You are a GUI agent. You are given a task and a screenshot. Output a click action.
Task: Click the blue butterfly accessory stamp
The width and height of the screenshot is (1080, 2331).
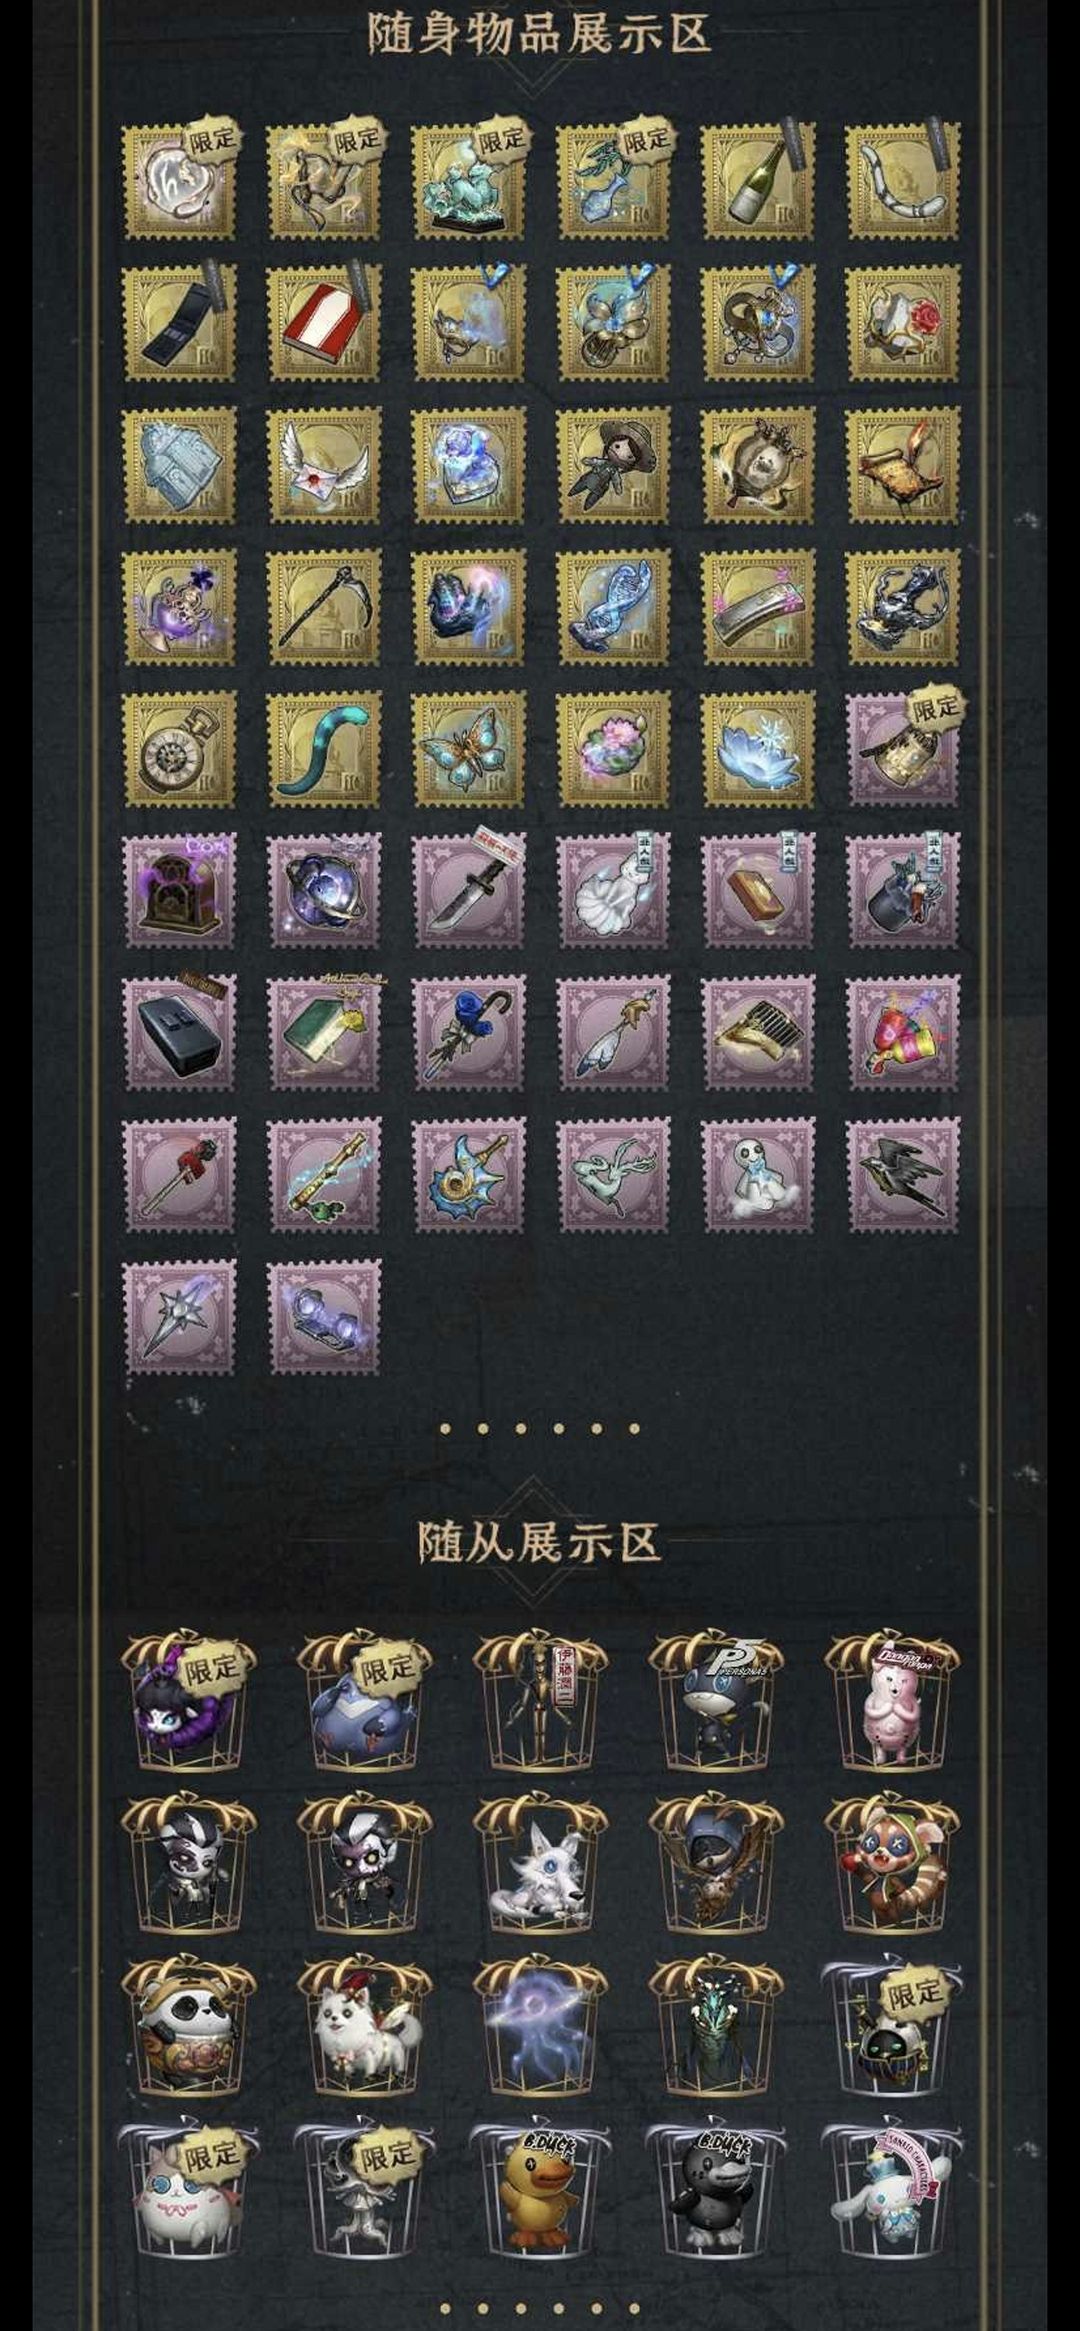point(469,749)
